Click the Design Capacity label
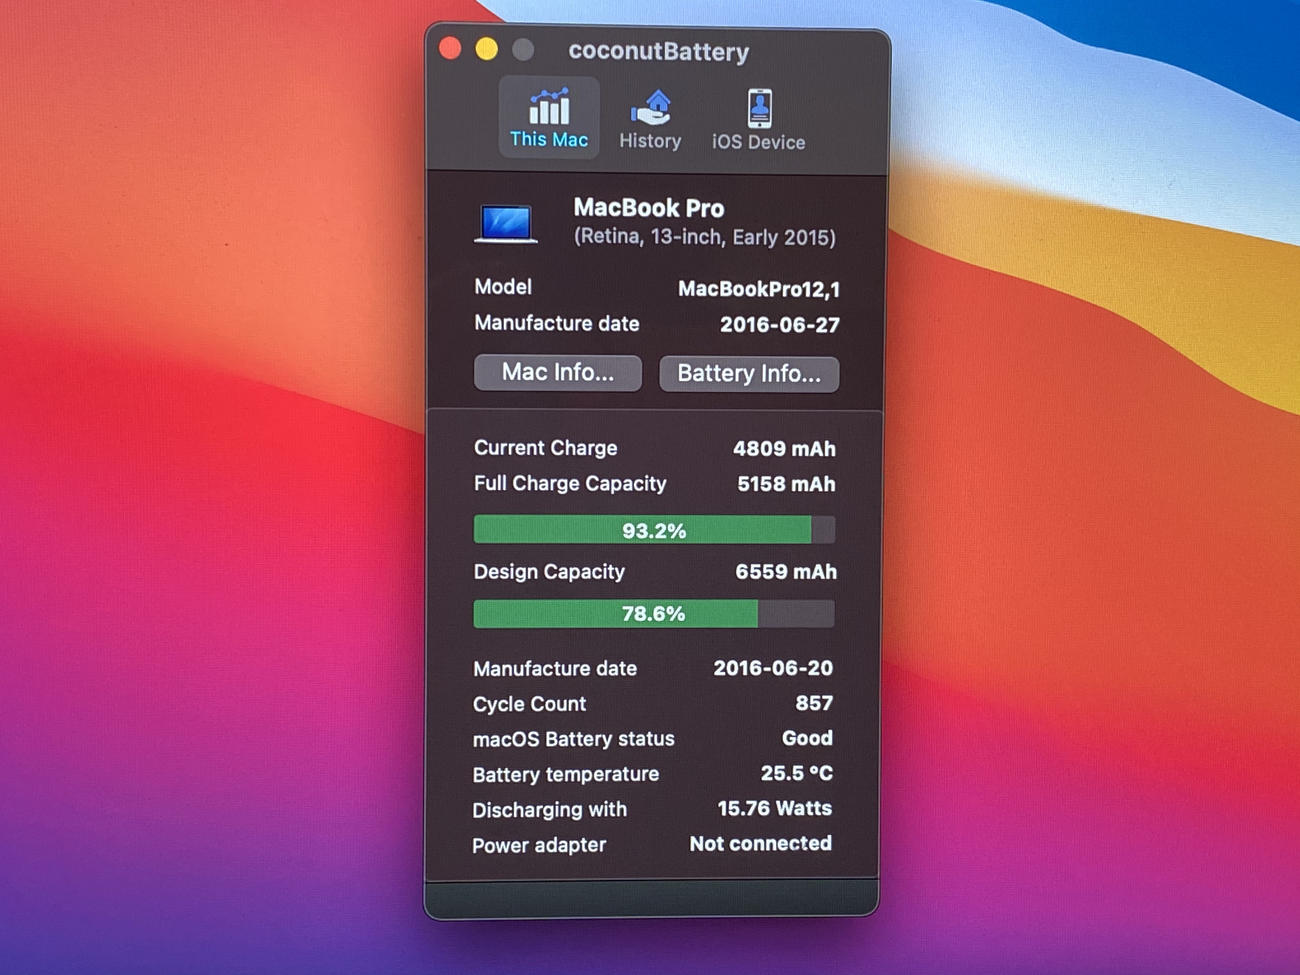This screenshot has height=975, width=1300. (x=549, y=572)
